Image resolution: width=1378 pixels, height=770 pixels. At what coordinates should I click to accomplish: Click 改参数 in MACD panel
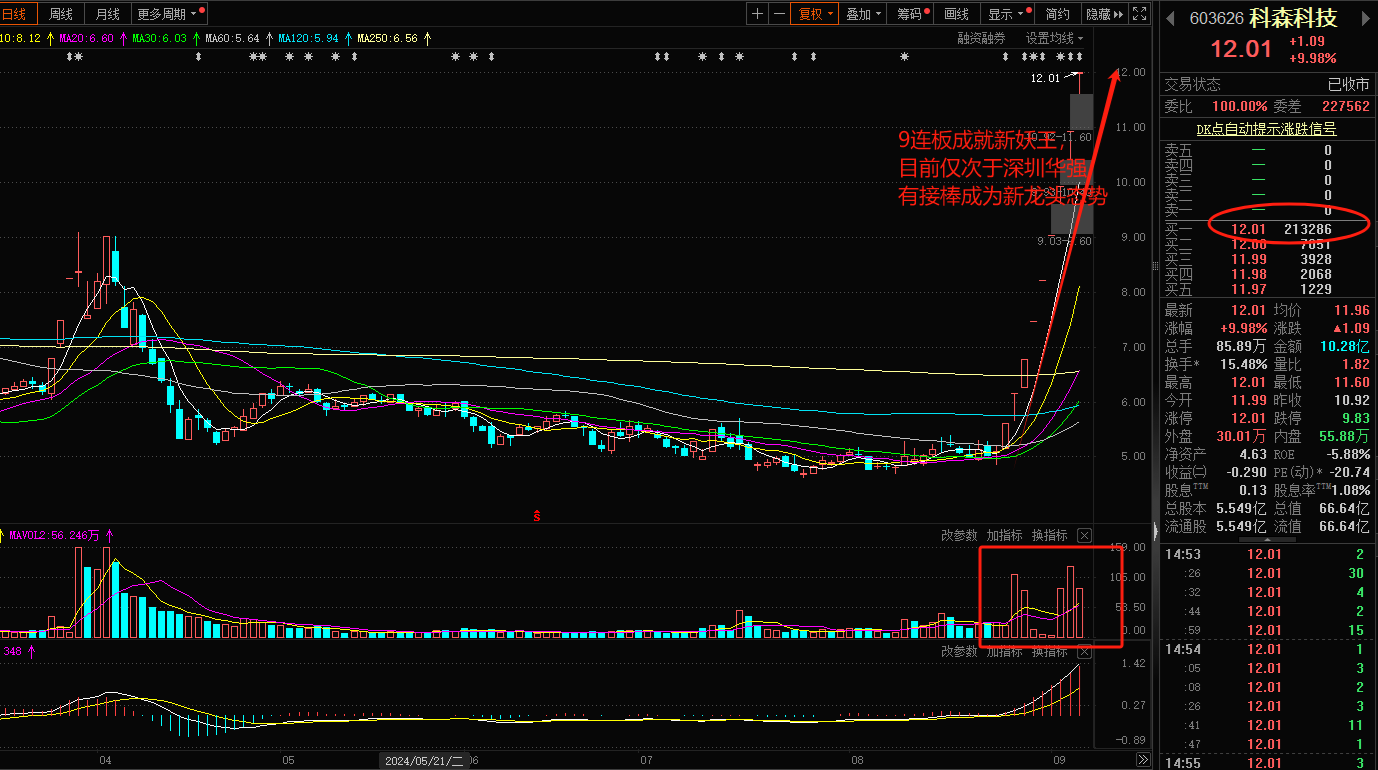[x=959, y=651]
